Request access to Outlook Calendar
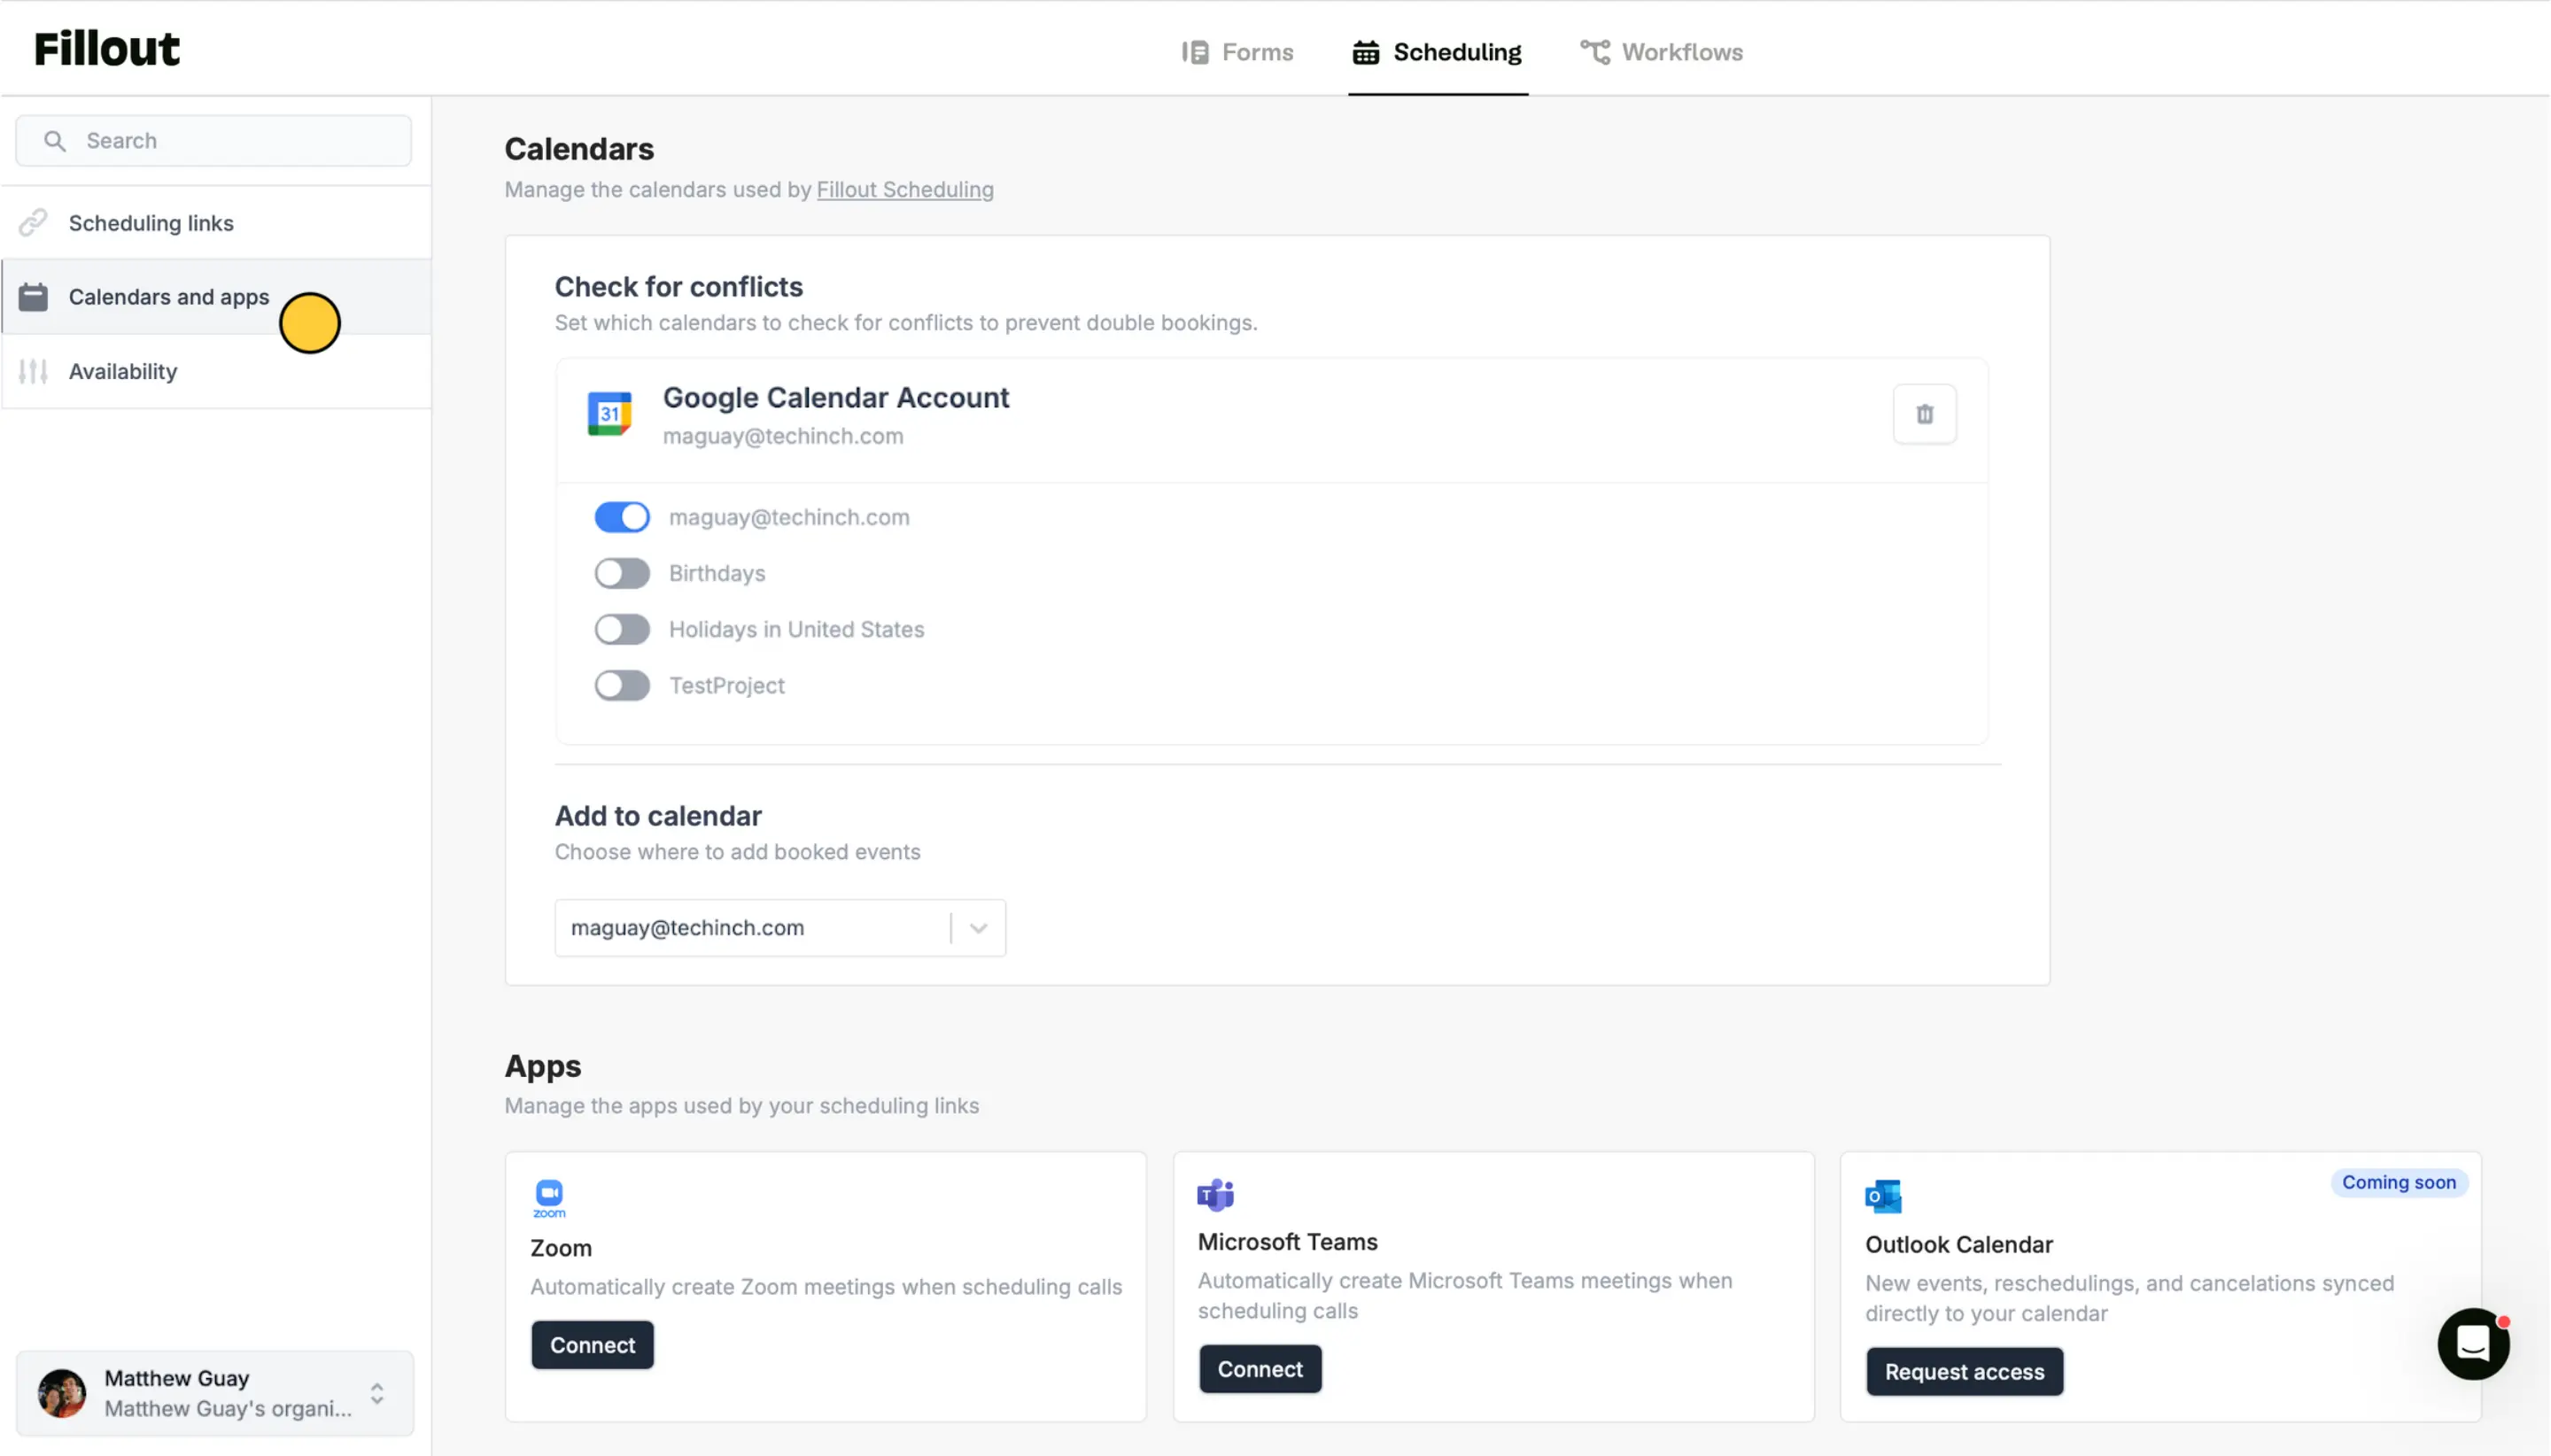The image size is (2551, 1456). [1964, 1372]
